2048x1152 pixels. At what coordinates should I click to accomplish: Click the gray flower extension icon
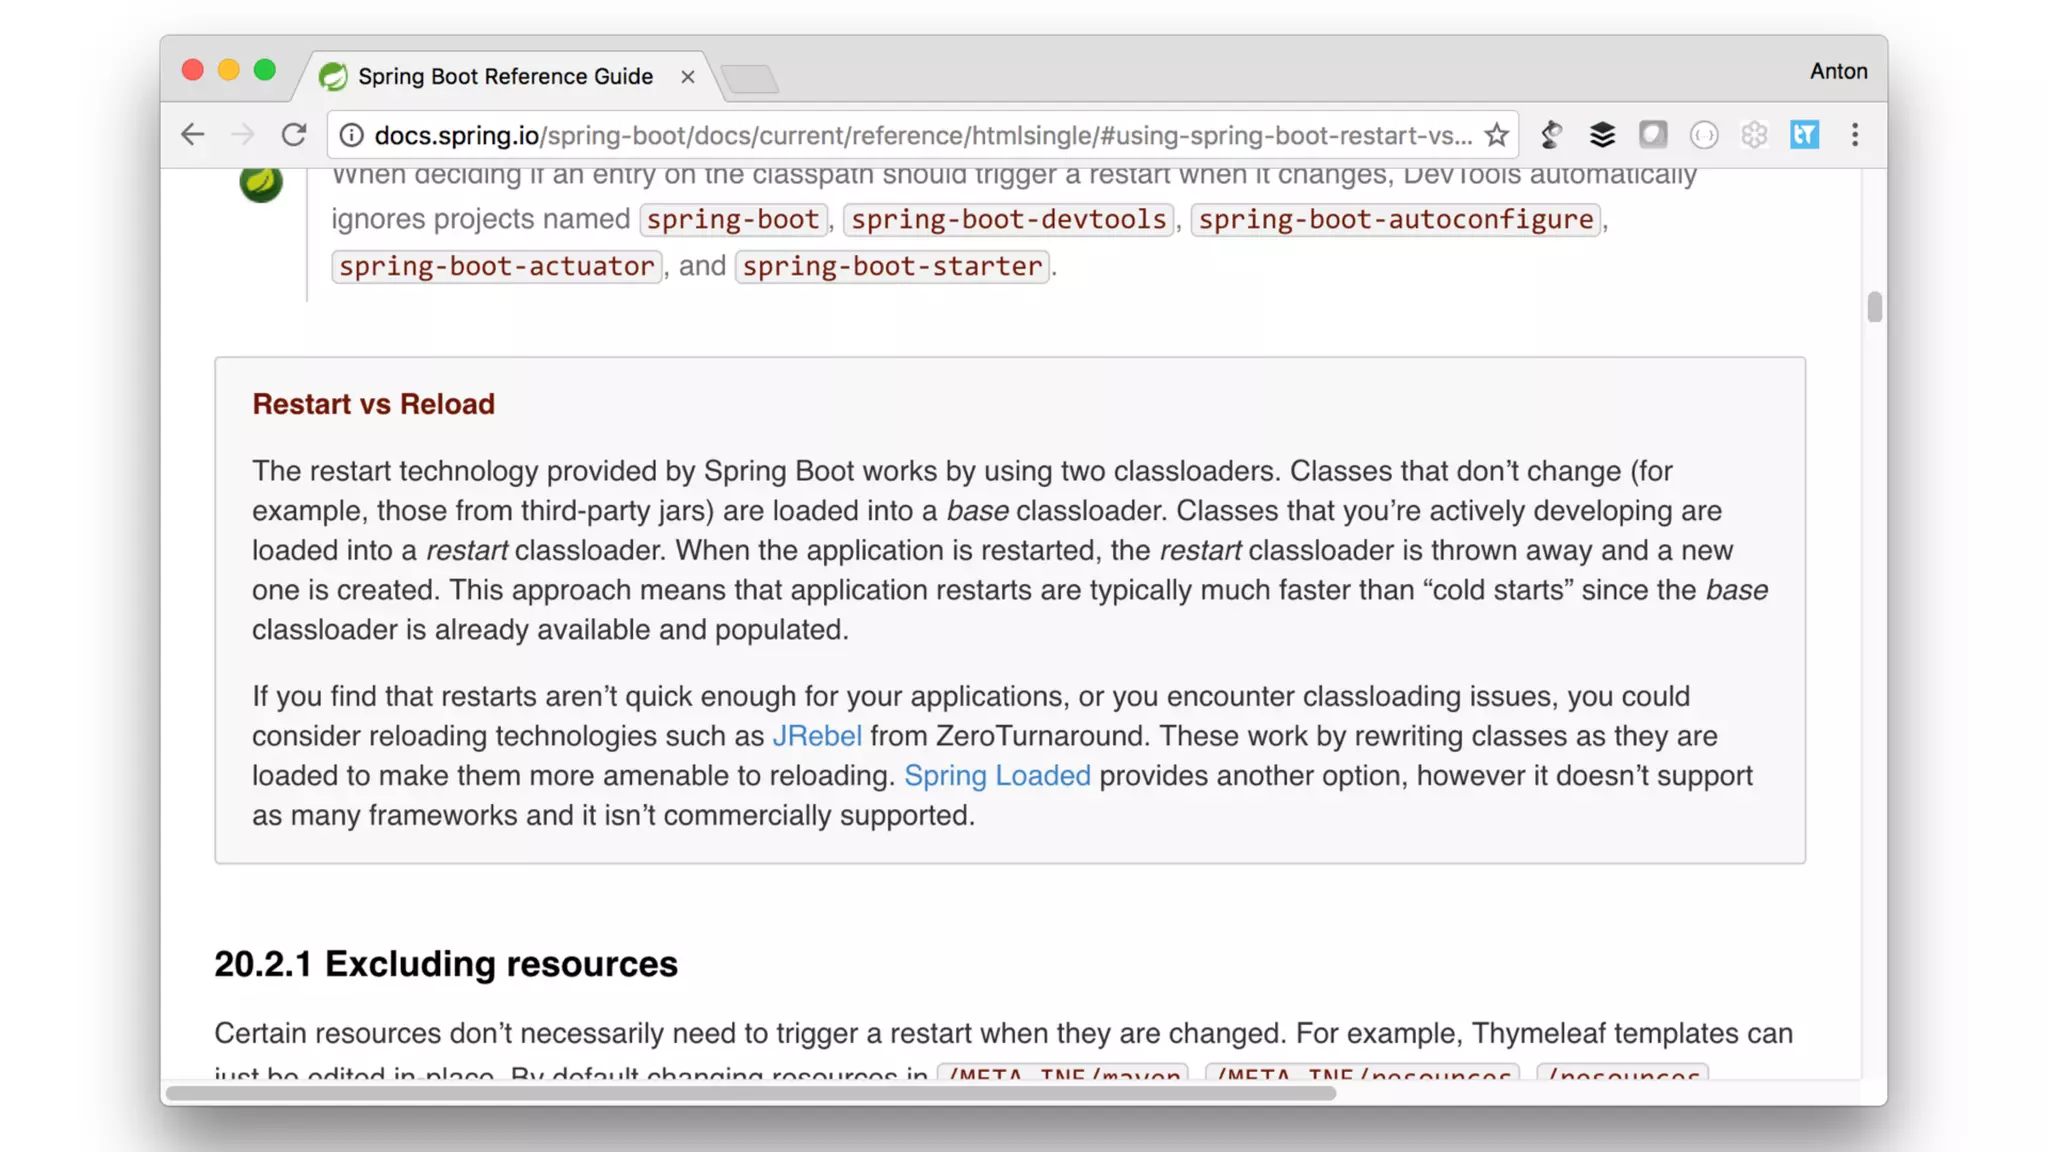(1754, 135)
